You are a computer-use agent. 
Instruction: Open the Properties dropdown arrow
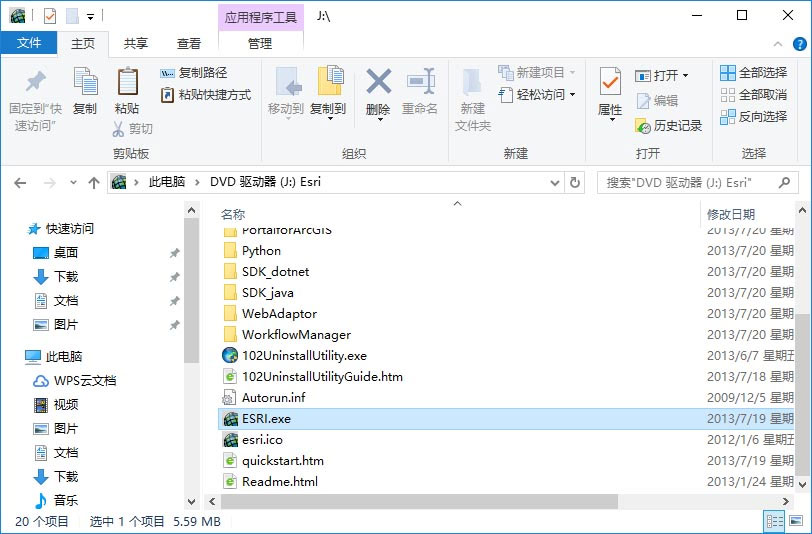coord(612,120)
